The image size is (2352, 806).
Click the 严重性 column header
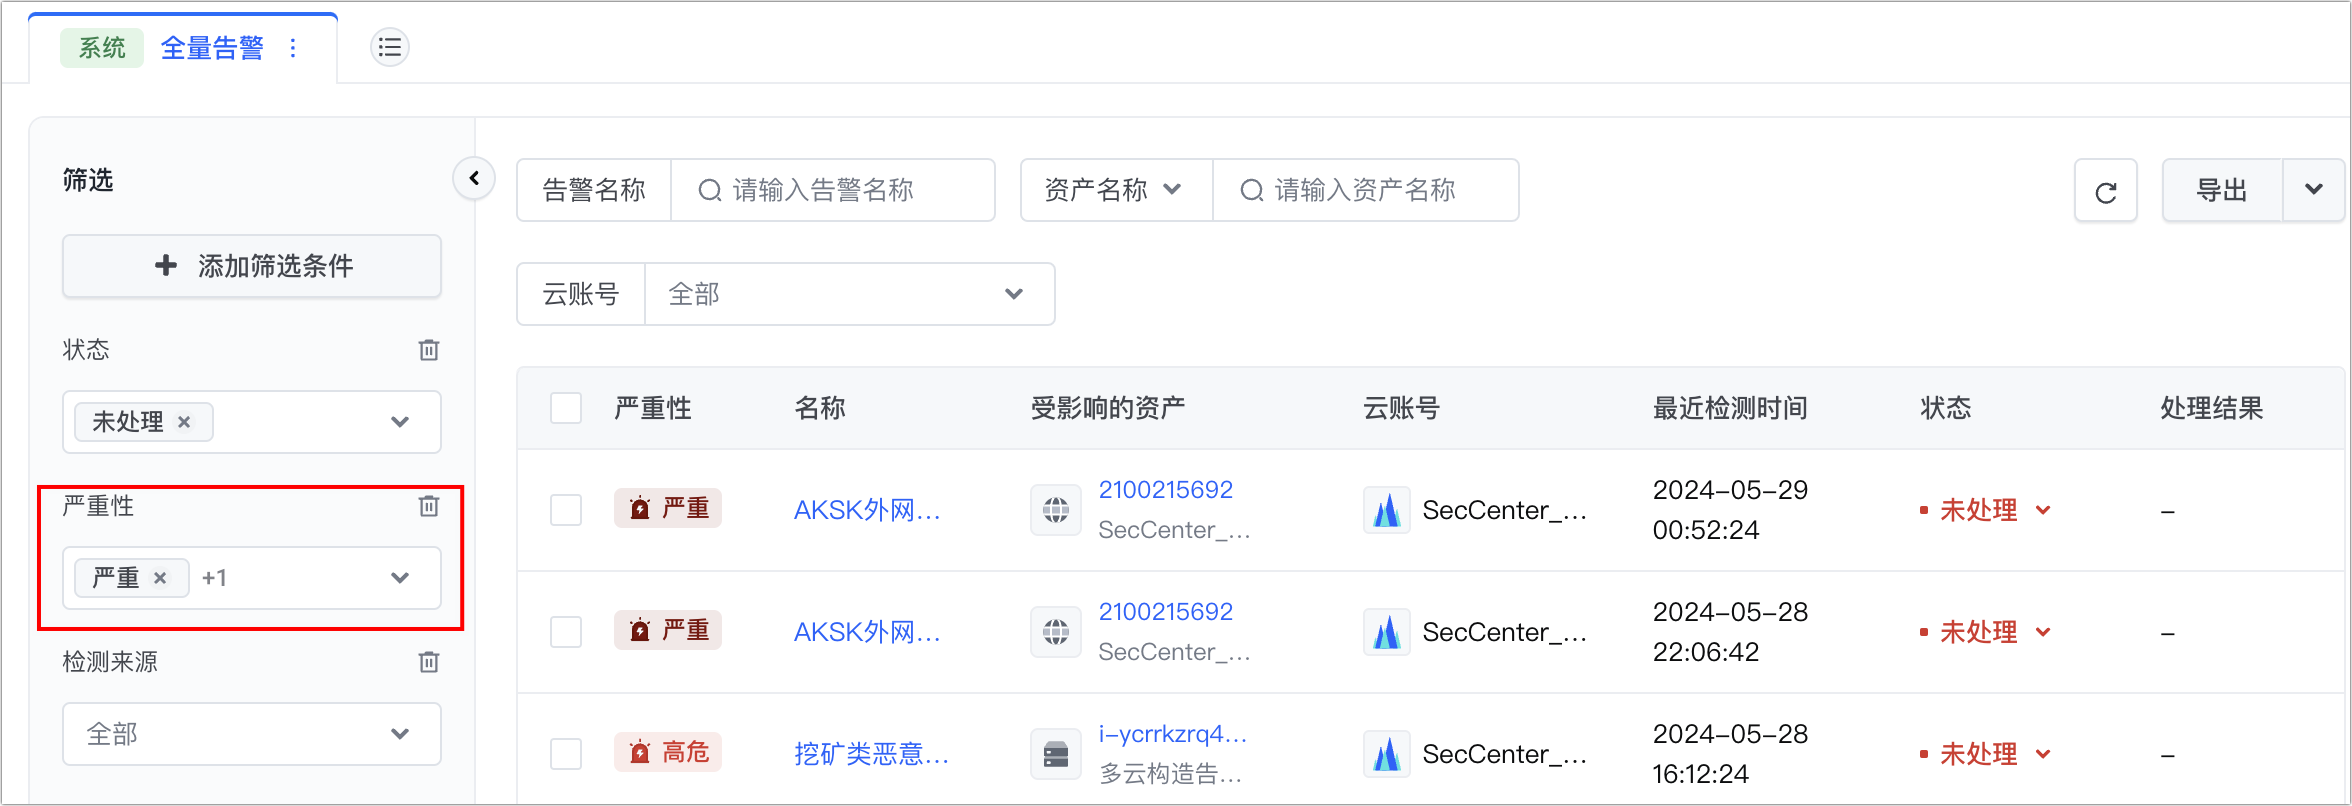point(653,408)
